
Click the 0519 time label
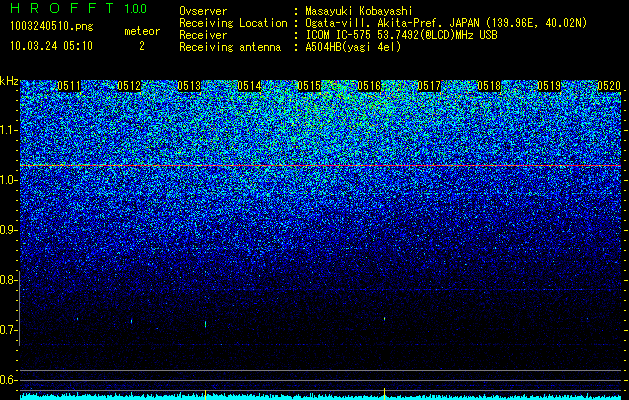point(549,86)
